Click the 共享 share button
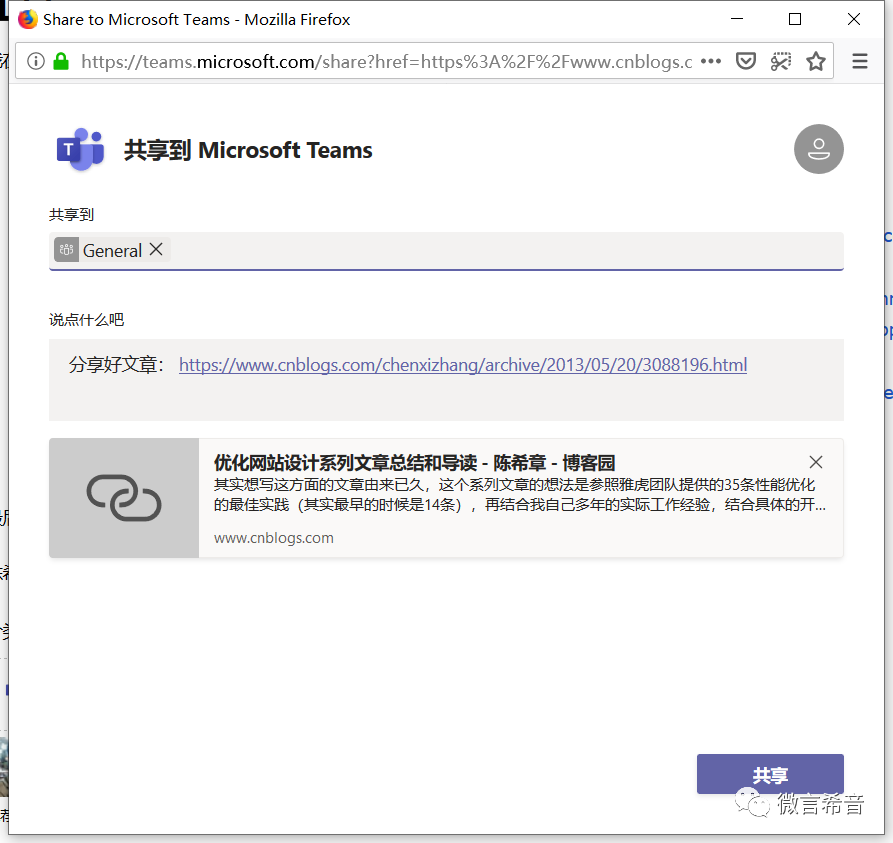The image size is (893, 843). click(770, 774)
